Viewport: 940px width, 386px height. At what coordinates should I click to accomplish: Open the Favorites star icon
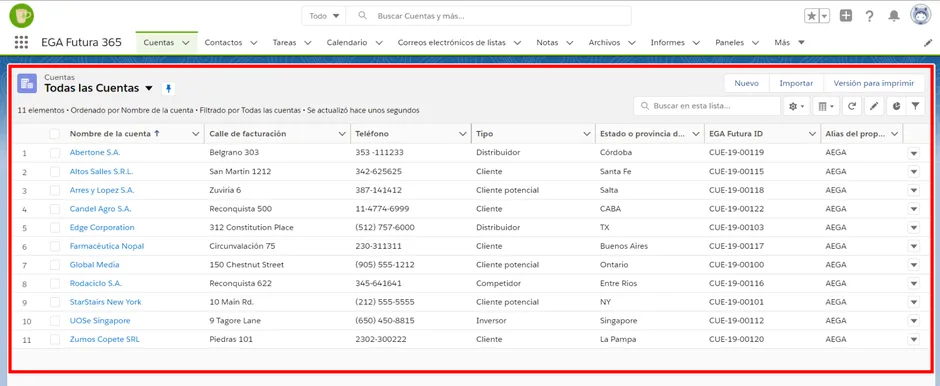tap(811, 16)
